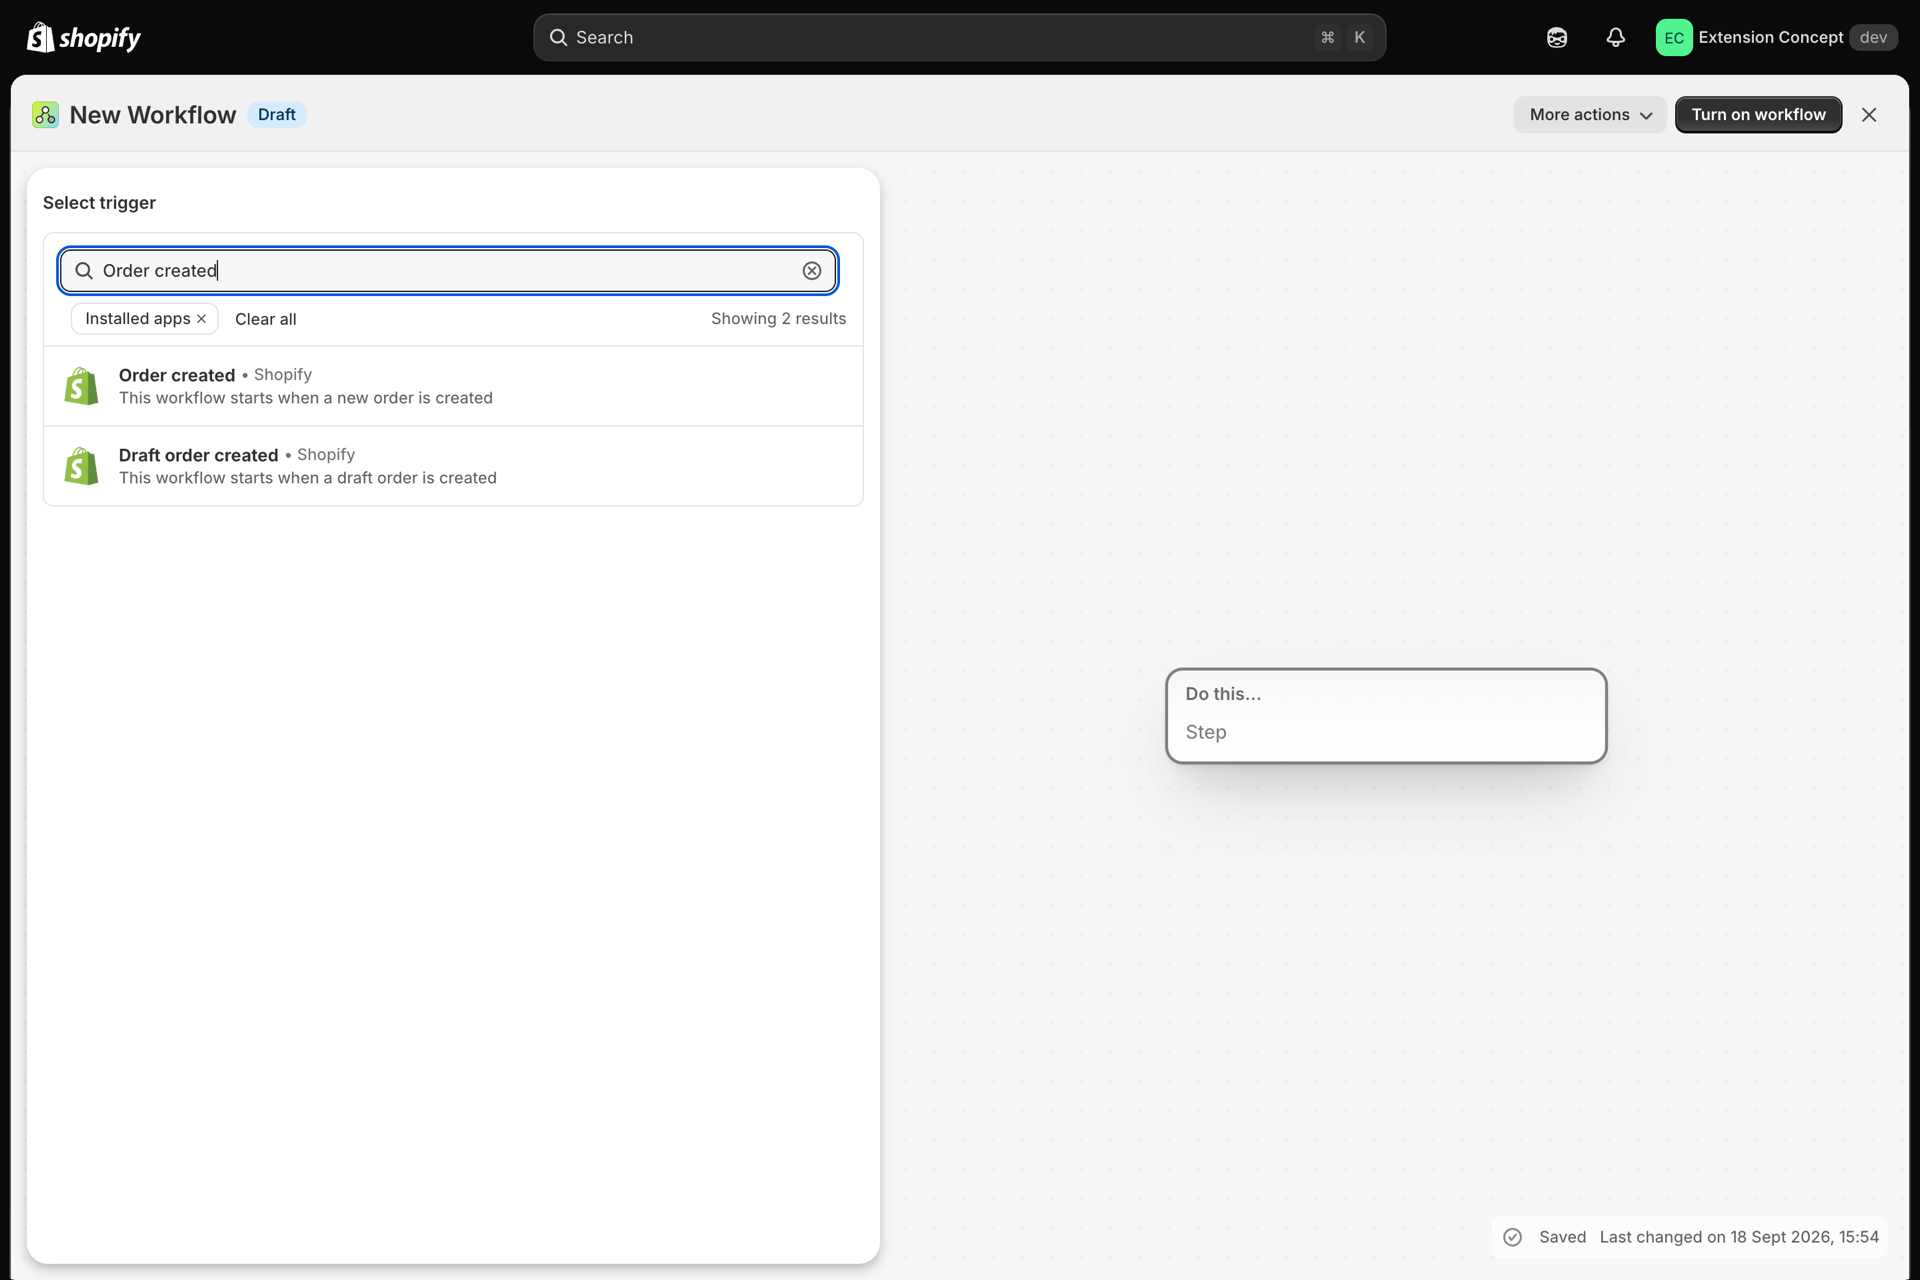Click the dev badge

(1873, 37)
